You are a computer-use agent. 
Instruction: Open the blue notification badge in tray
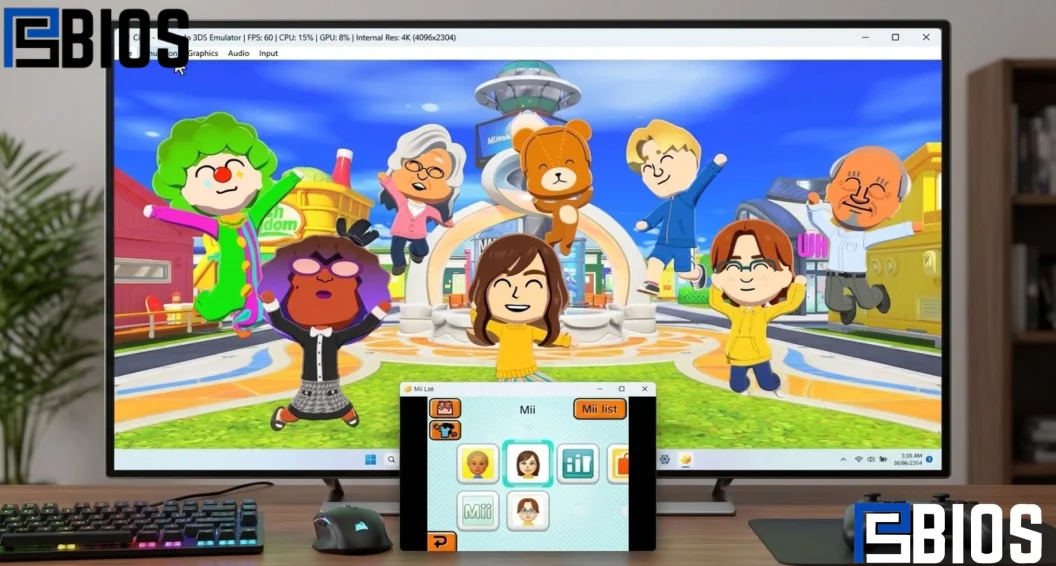(929, 459)
